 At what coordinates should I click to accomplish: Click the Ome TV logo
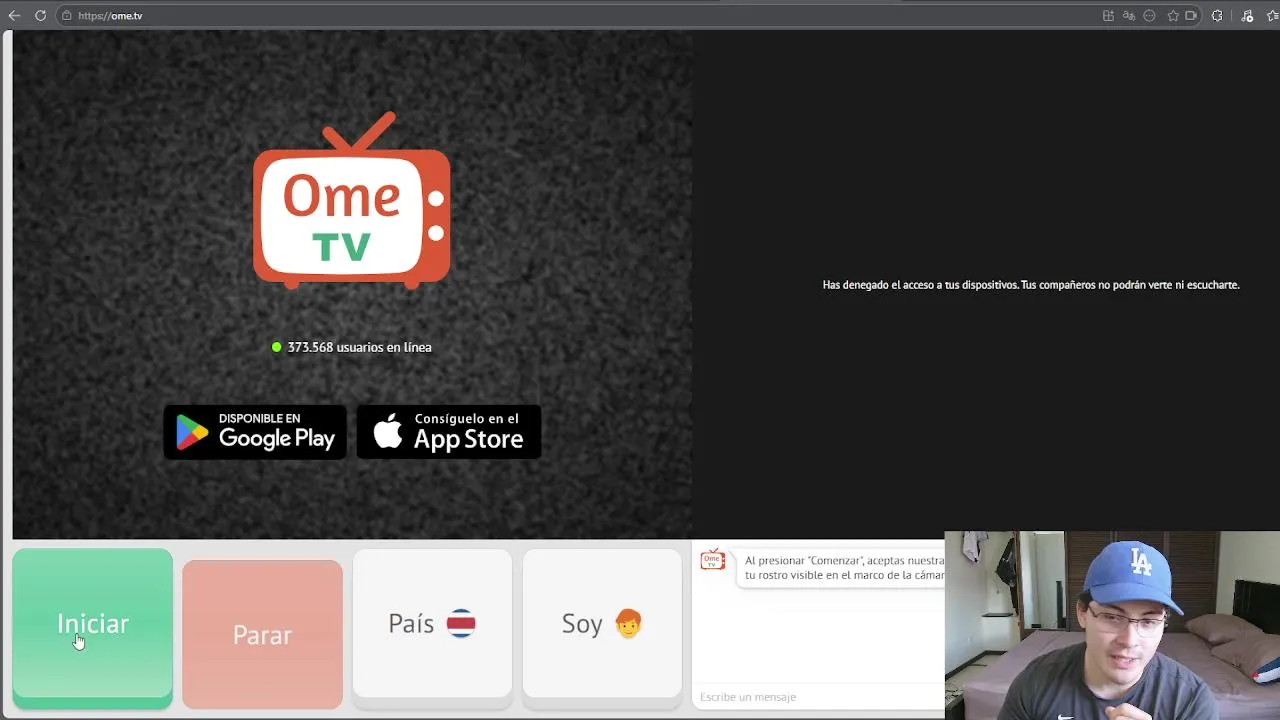coord(352,200)
